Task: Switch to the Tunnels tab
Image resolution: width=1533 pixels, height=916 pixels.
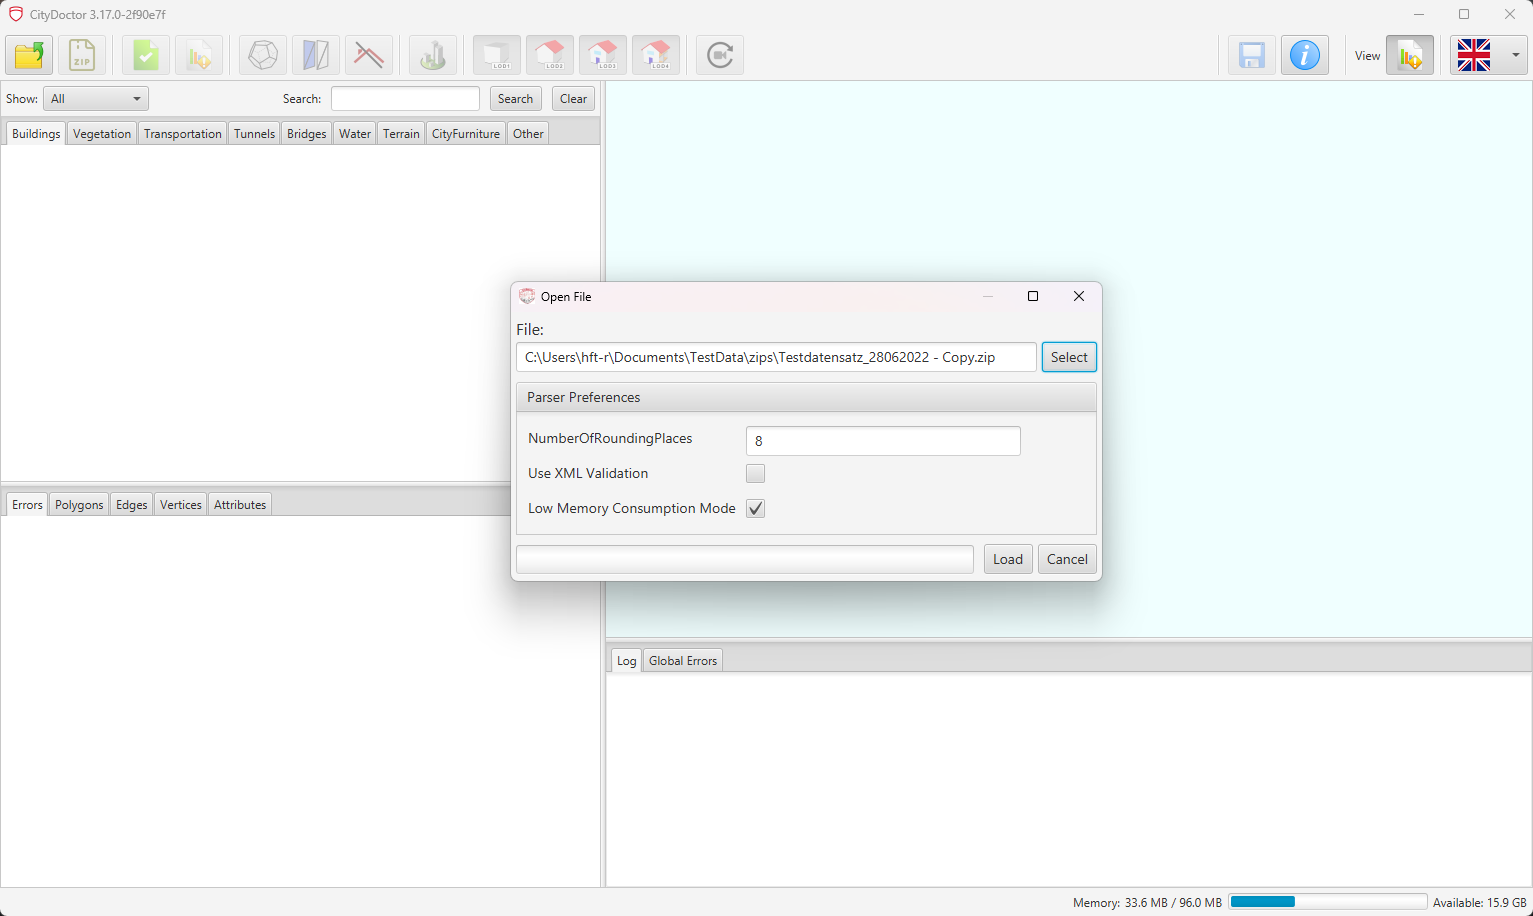Action: click(254, 134)
